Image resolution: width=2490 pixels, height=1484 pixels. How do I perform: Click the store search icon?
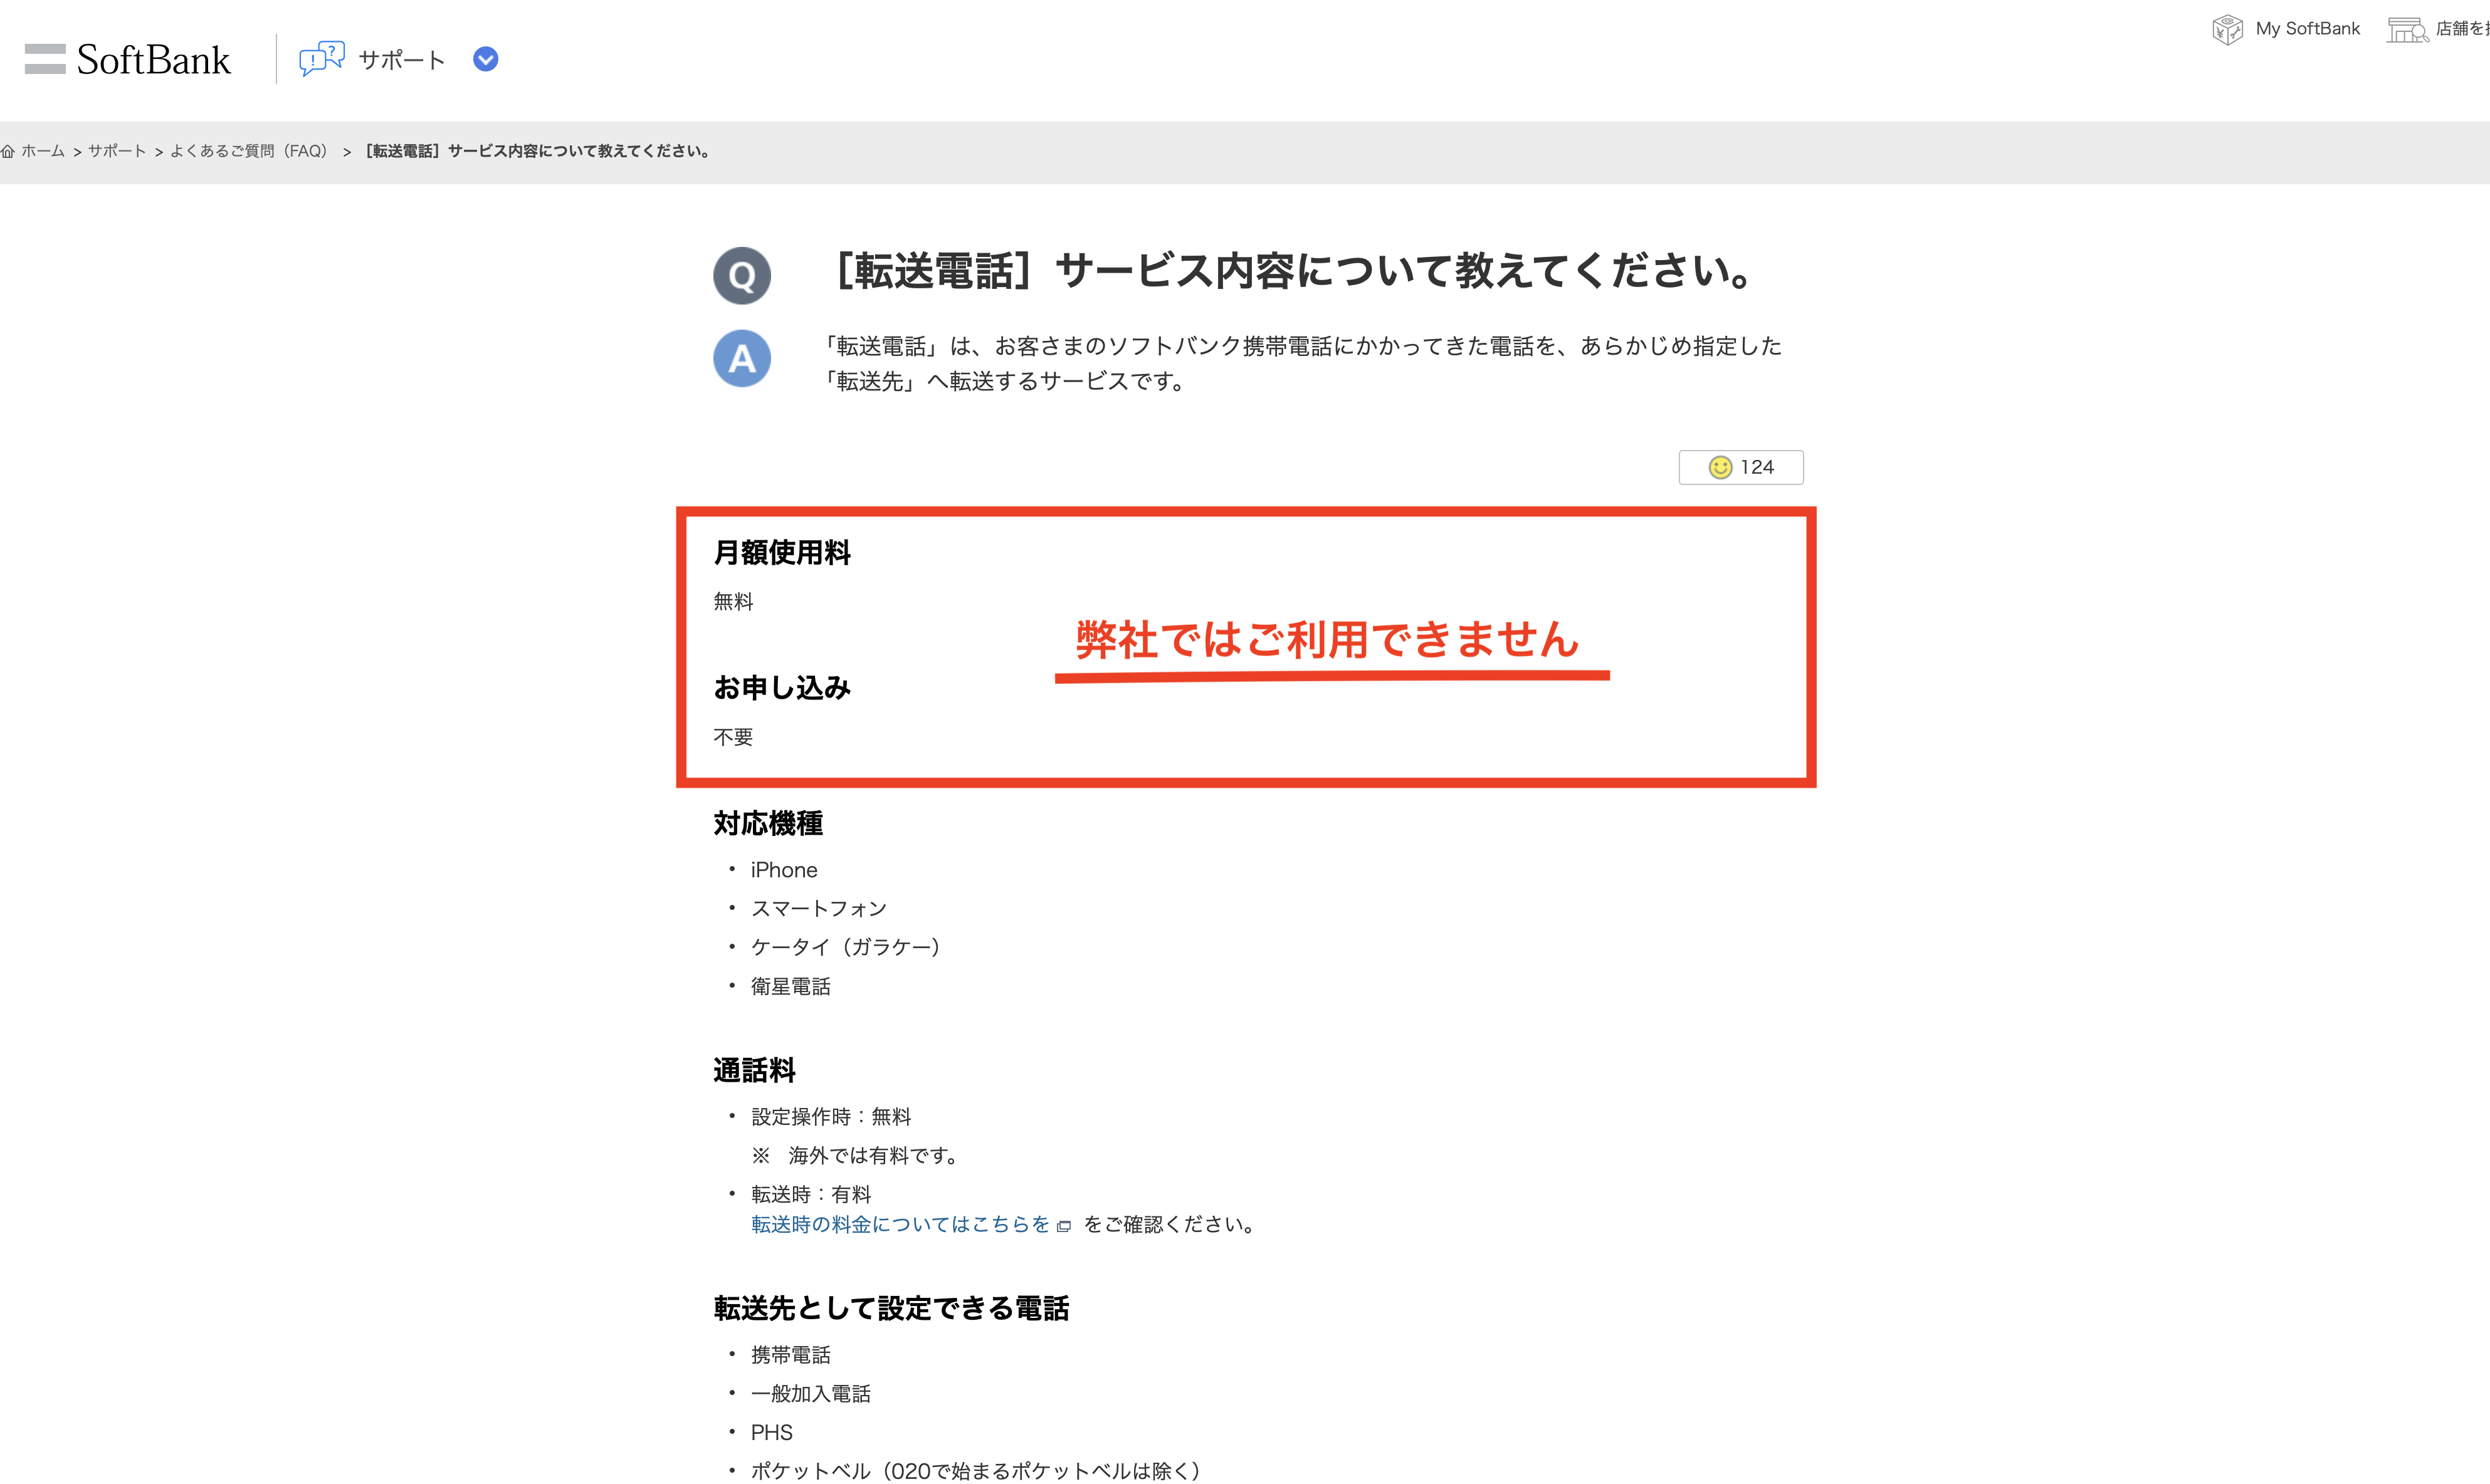click(x=2407, y=30)
